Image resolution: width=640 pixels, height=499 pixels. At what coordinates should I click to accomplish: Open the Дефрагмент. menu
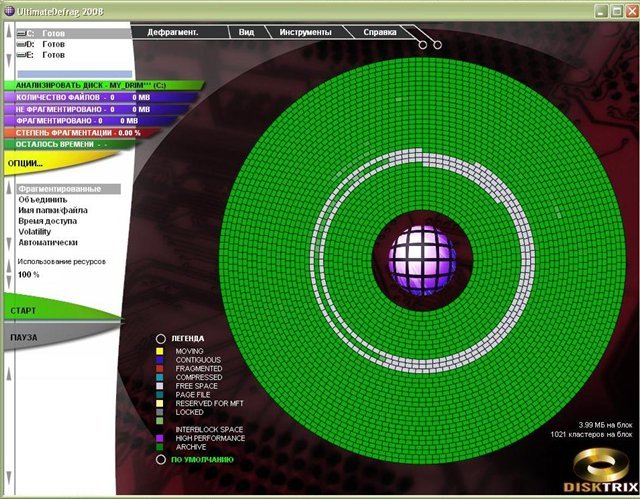click(173, 32)
